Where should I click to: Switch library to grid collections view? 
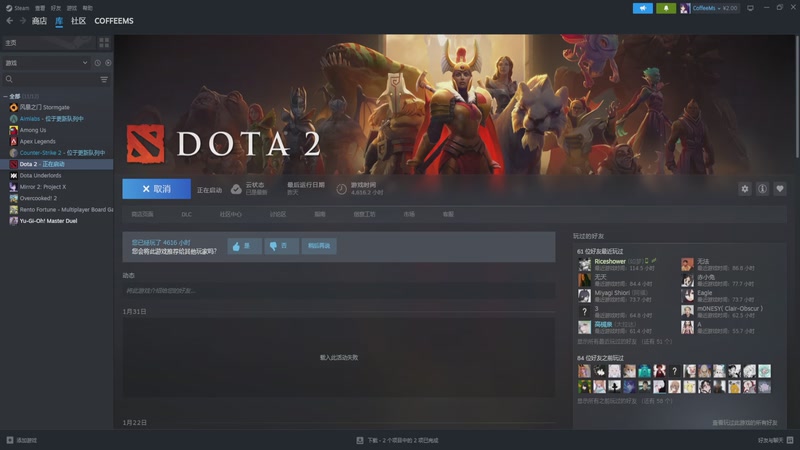(104, 43)
